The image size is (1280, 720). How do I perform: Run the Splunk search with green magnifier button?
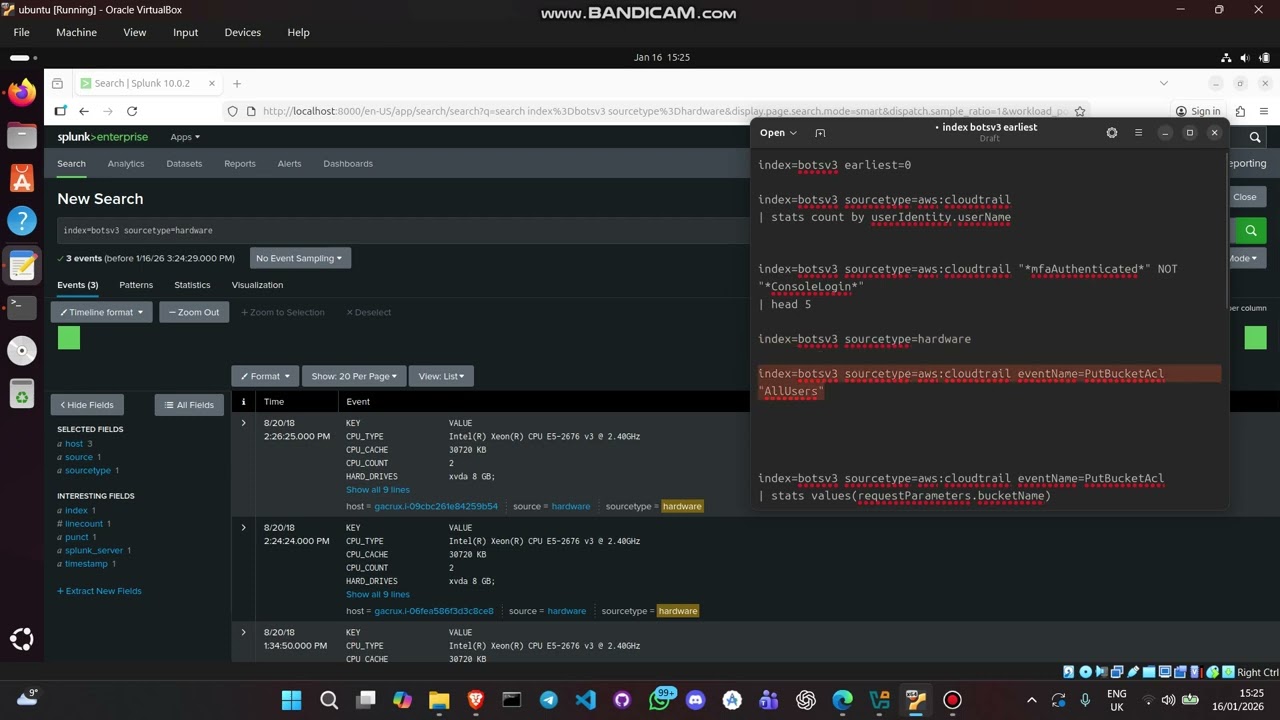click(x=1250, y=230)
